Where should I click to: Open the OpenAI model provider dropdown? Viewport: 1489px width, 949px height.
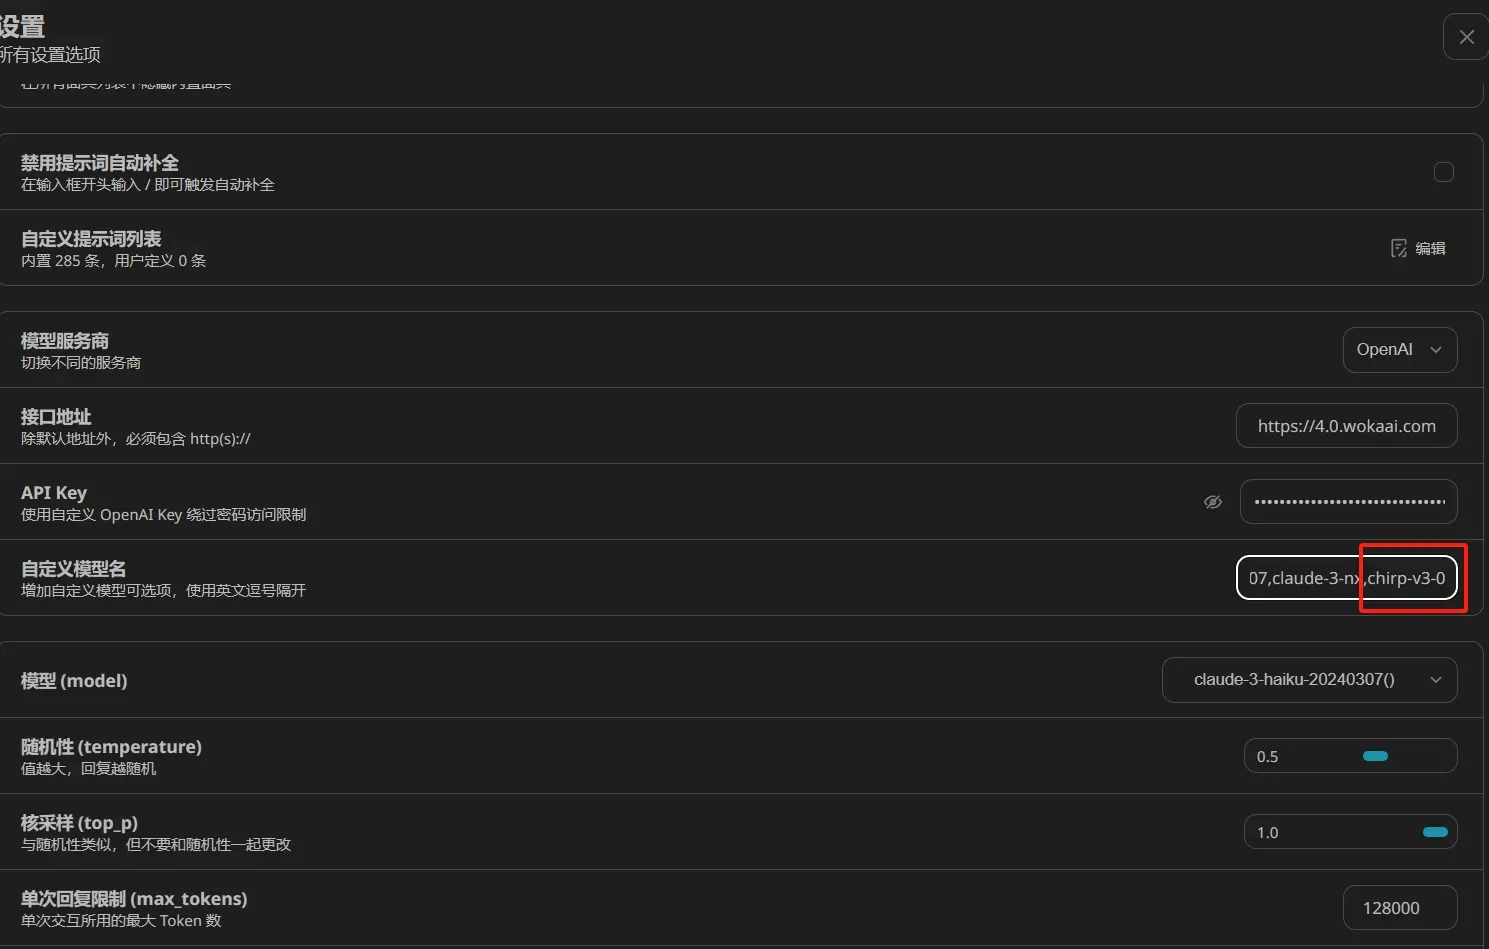point(1399,350)
